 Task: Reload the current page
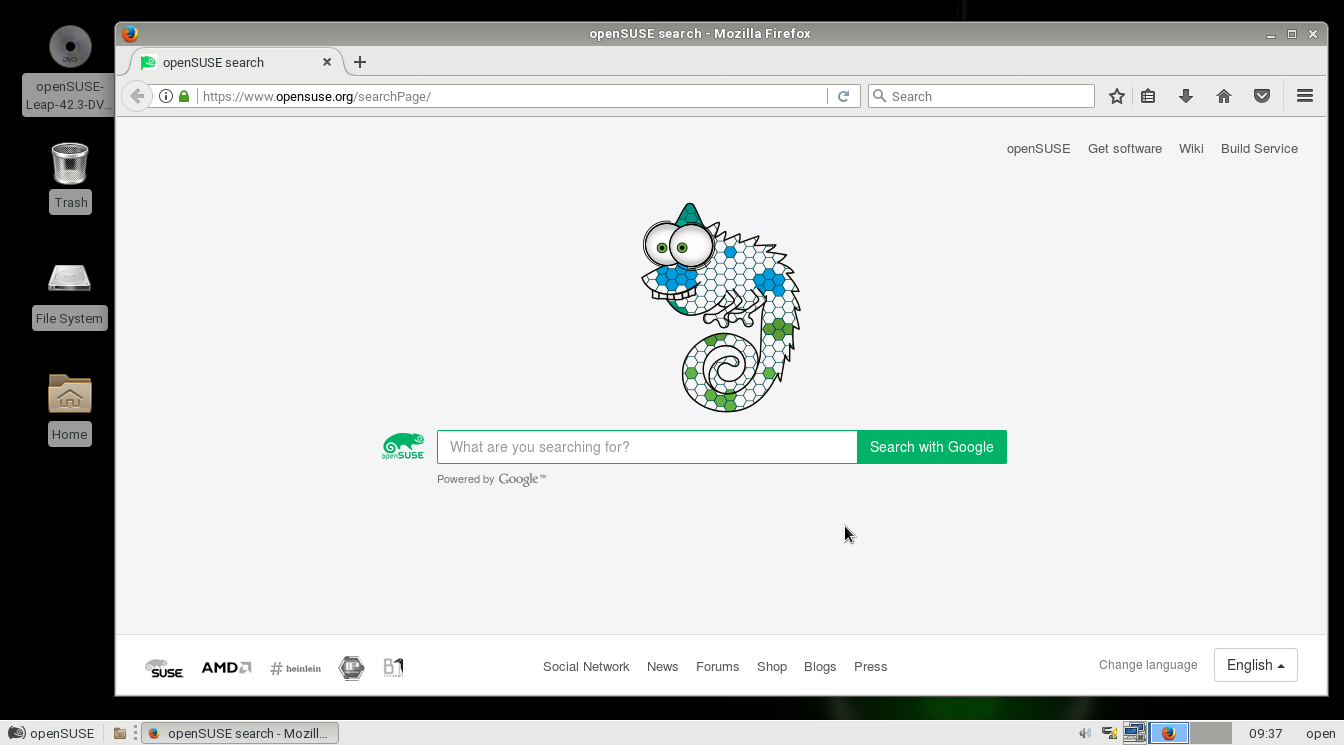pyautogui.click(x=843, y=96)
